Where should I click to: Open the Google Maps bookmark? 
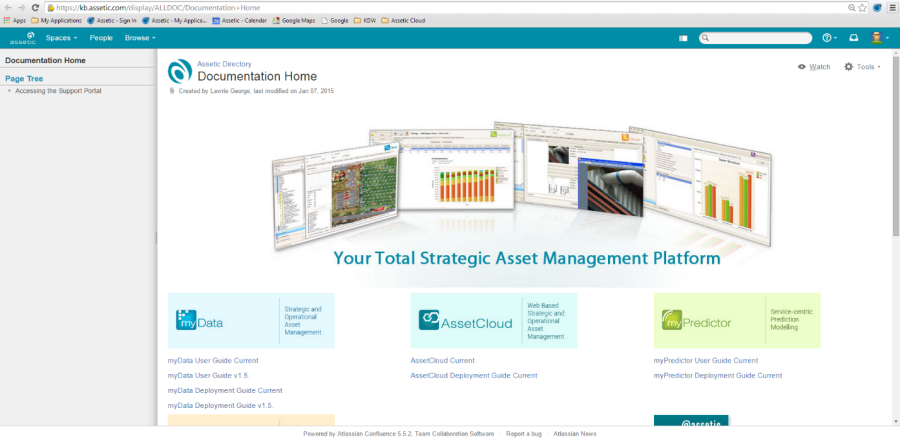(x=294, y=21)
